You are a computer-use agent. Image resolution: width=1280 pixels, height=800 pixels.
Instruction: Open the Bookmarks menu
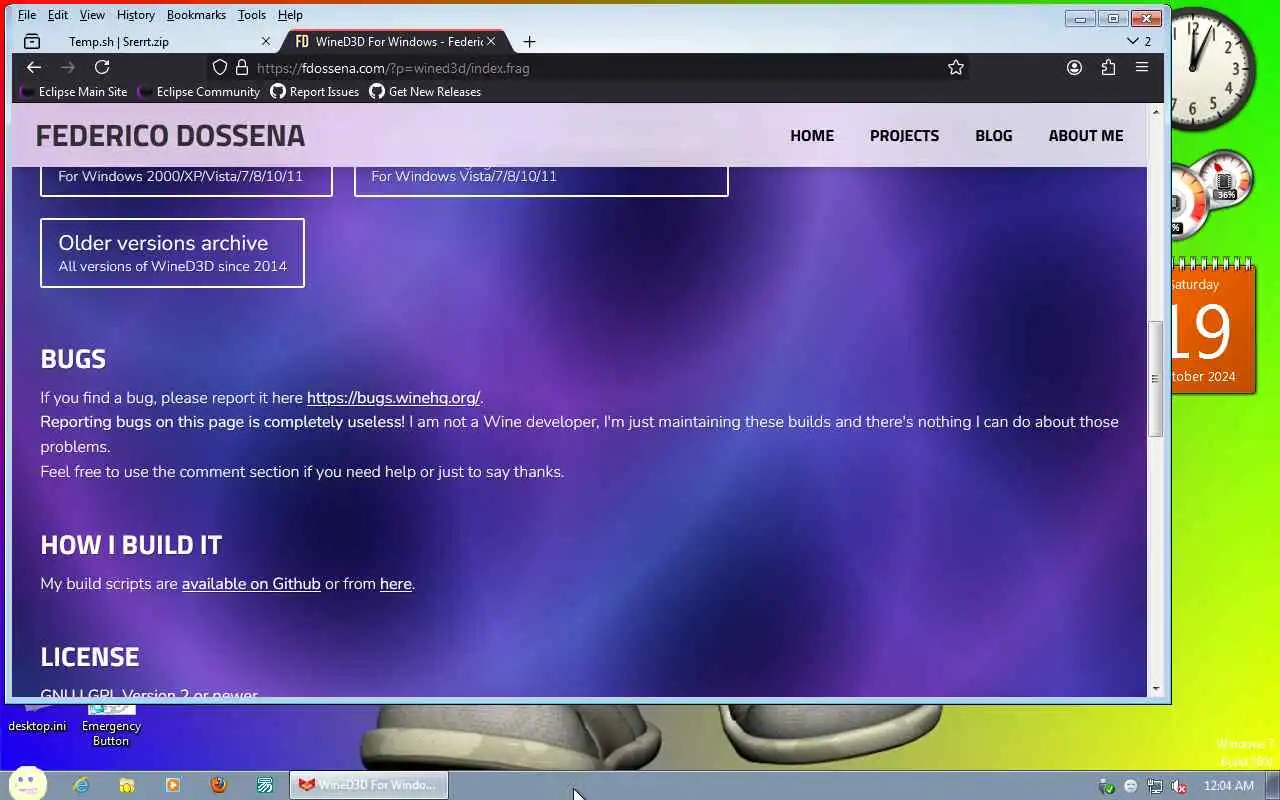(x=196, y=15)
